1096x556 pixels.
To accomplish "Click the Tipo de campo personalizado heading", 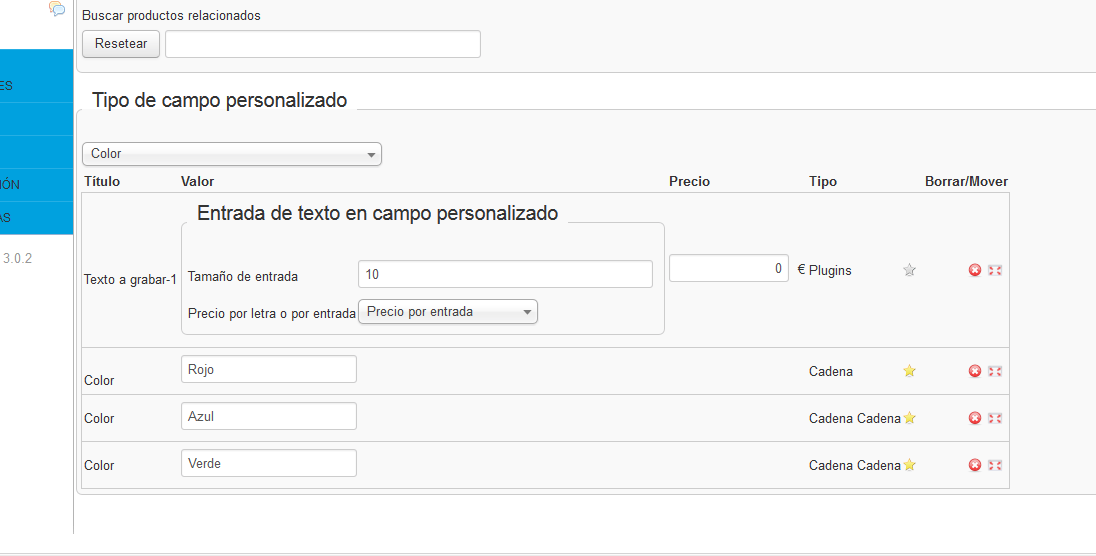I will 219,100.
